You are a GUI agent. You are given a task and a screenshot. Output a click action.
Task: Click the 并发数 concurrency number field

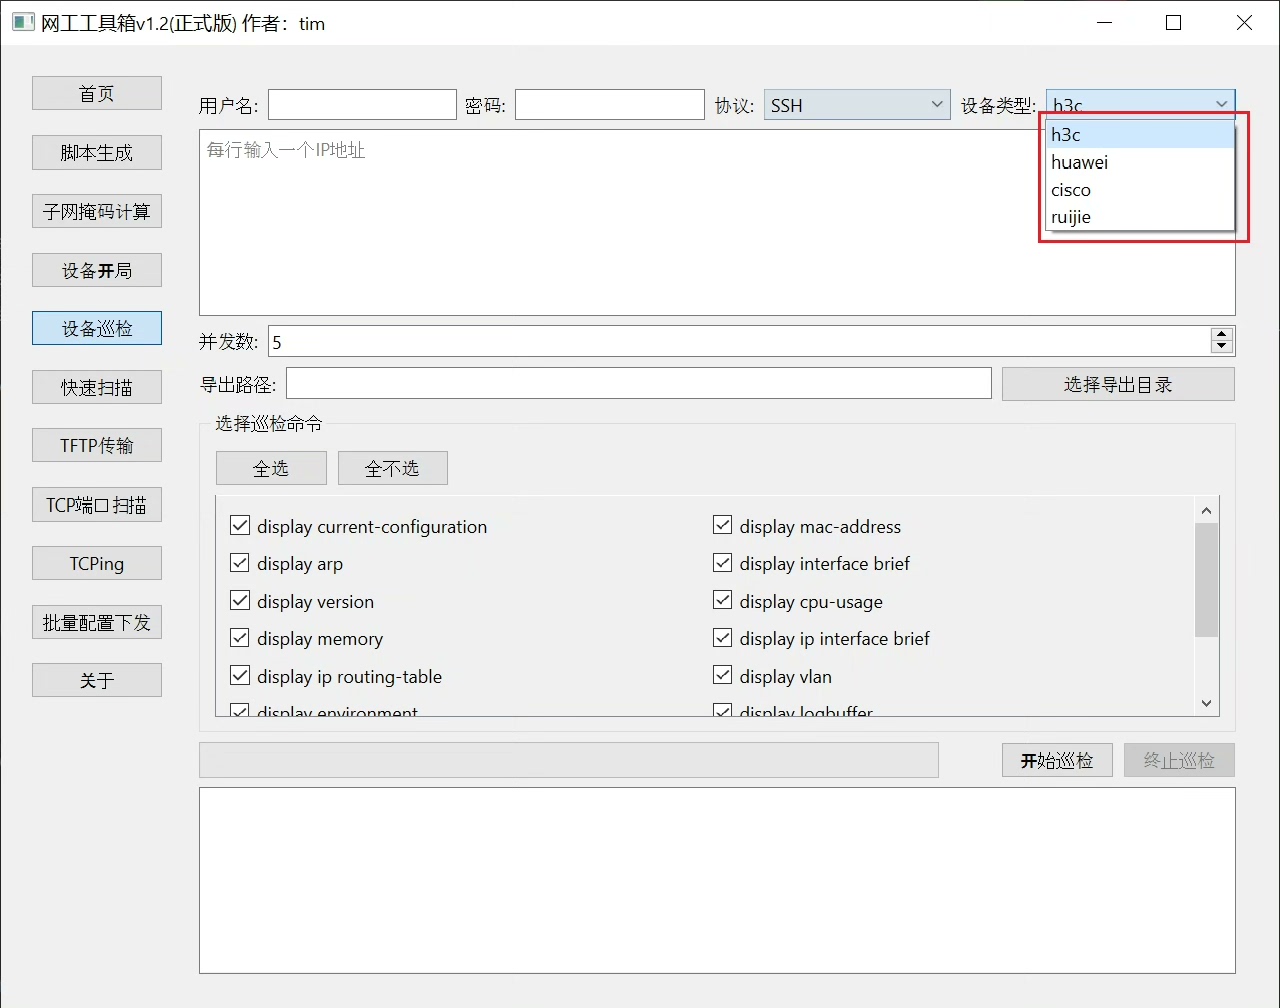[739, 342]
